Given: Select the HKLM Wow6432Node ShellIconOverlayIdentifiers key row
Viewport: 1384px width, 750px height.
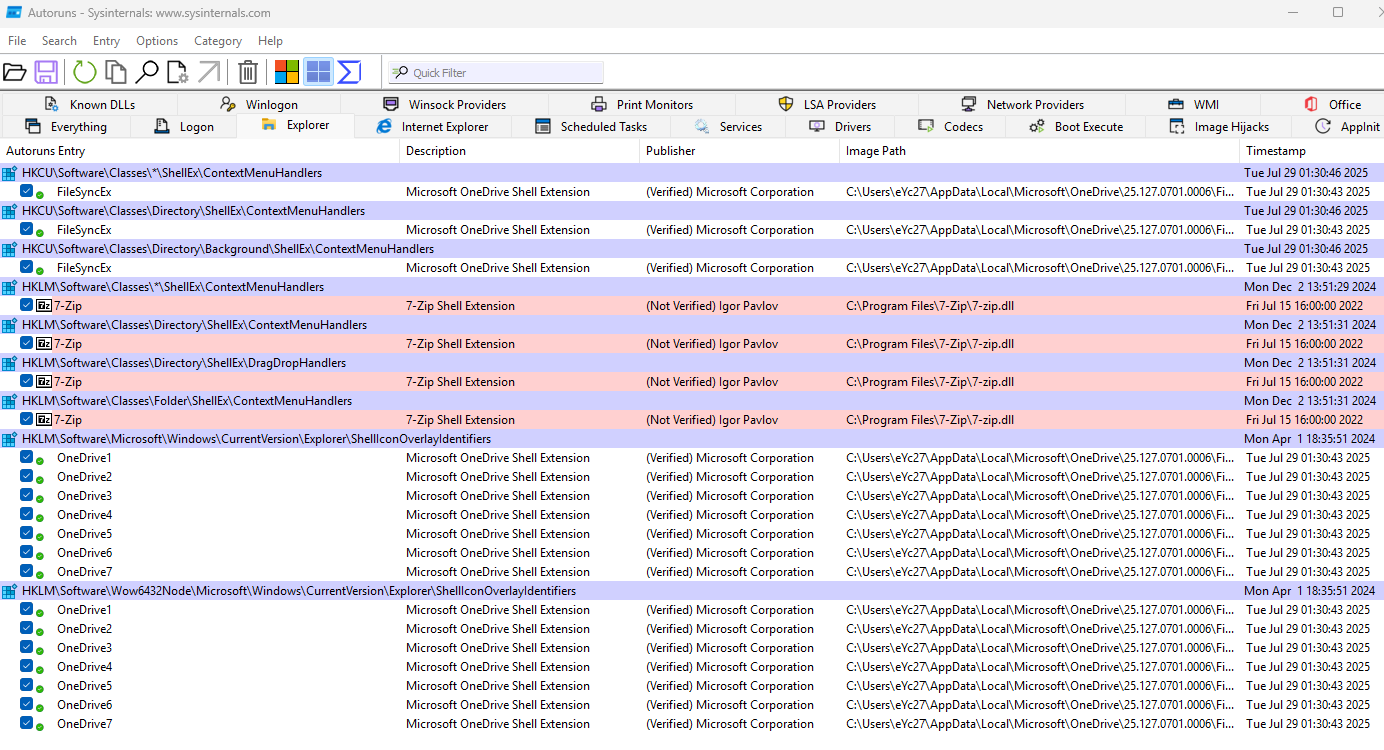Looking at the screenshot, I should [692, 591].
